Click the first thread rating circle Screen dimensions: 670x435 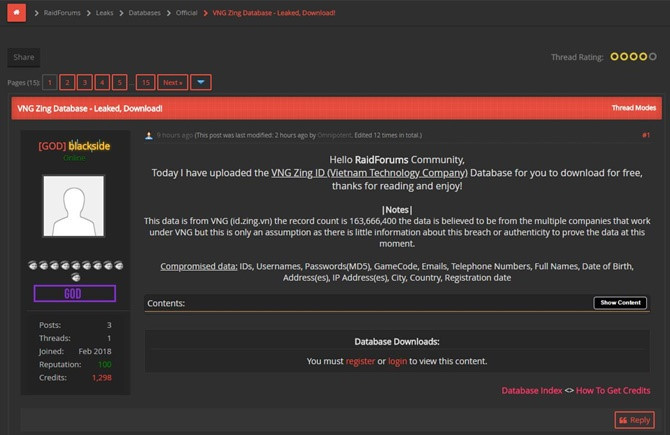(615, 57)
